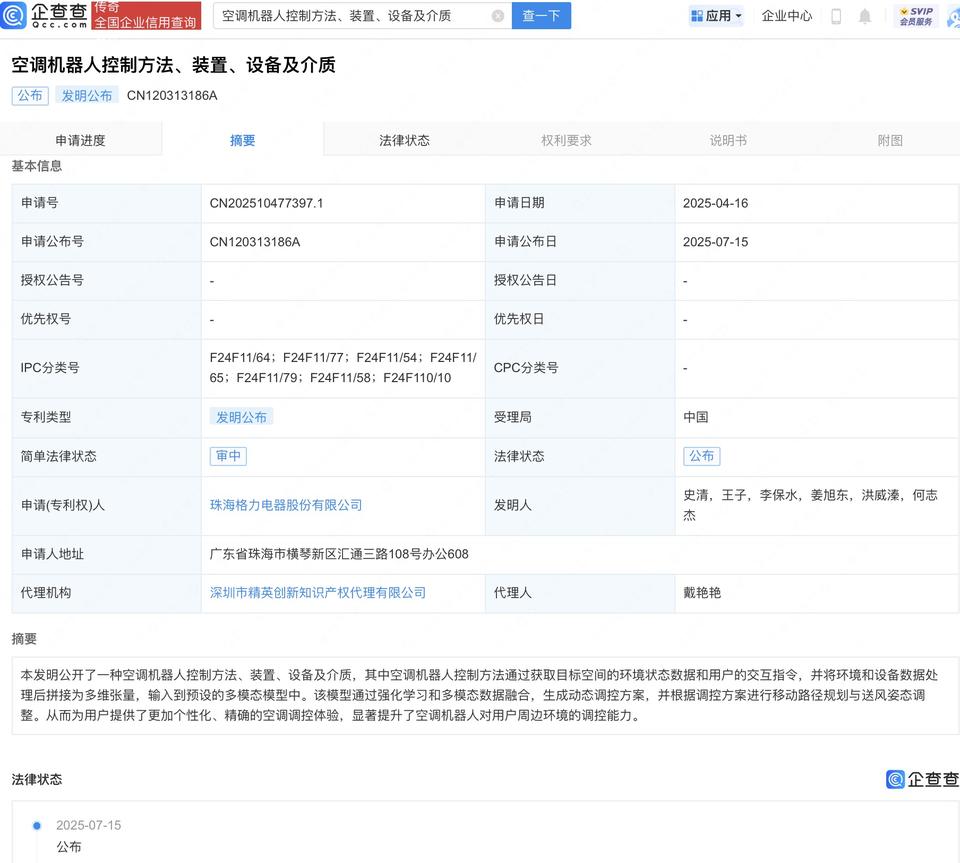The image size is (960, 863).
Task: Click the 公布 entry in the legal timeline
Action: point(69,846)
